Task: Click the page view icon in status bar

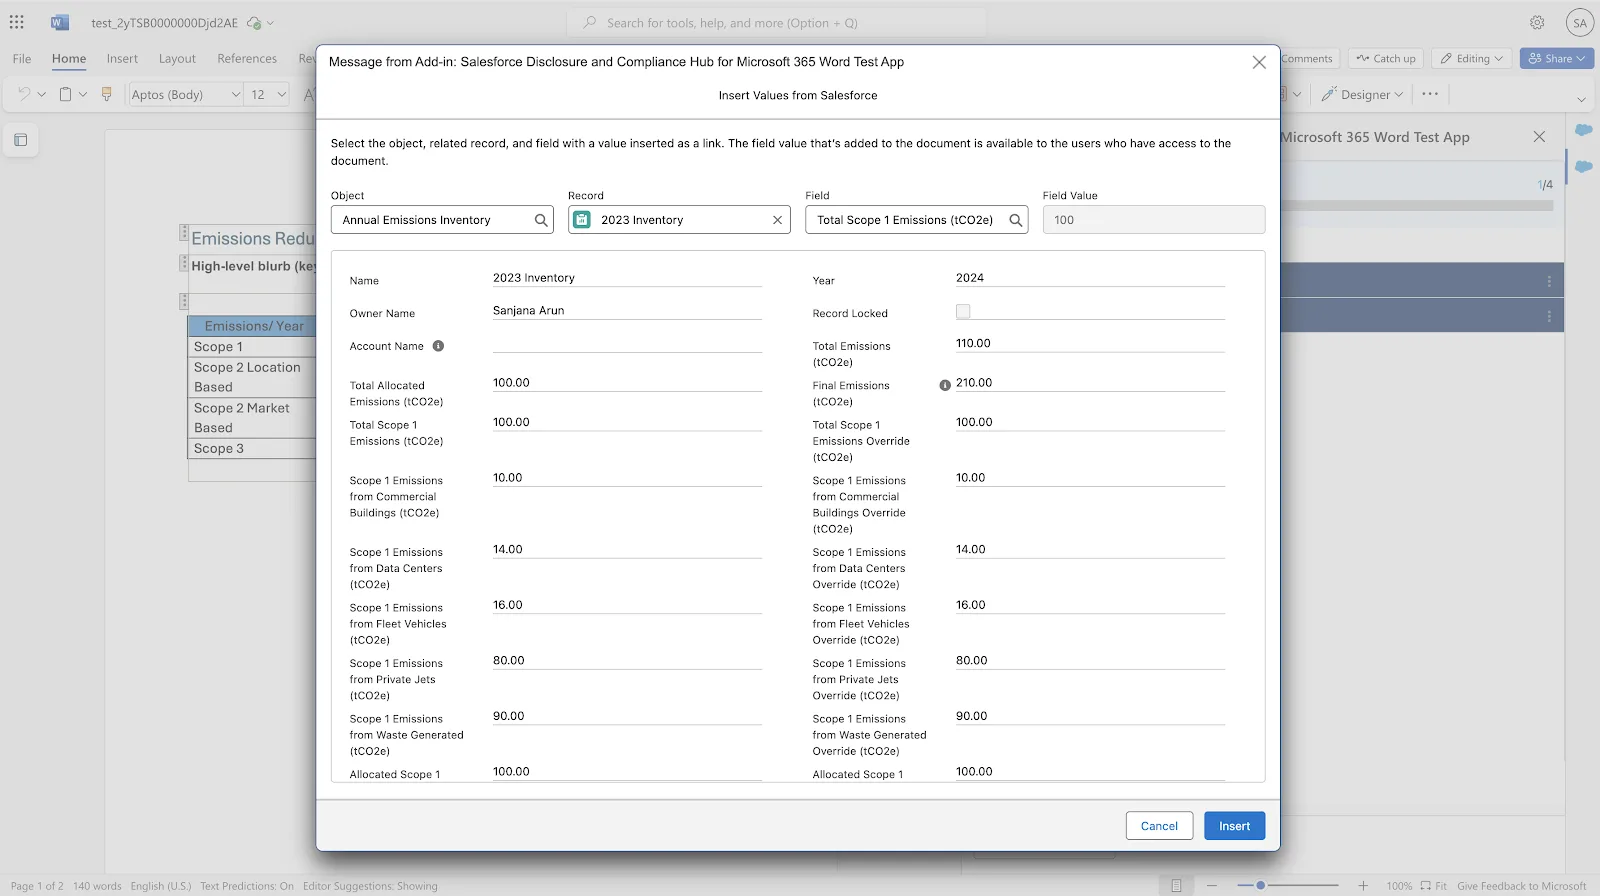Action: pos(1176,886)
